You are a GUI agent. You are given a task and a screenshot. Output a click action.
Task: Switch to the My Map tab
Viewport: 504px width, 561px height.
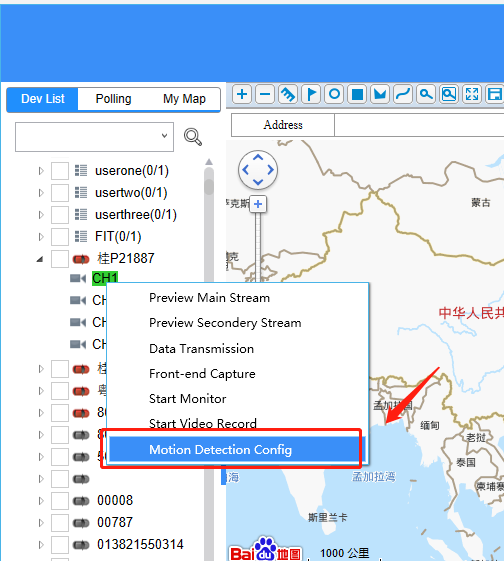[x=184, y=99]
